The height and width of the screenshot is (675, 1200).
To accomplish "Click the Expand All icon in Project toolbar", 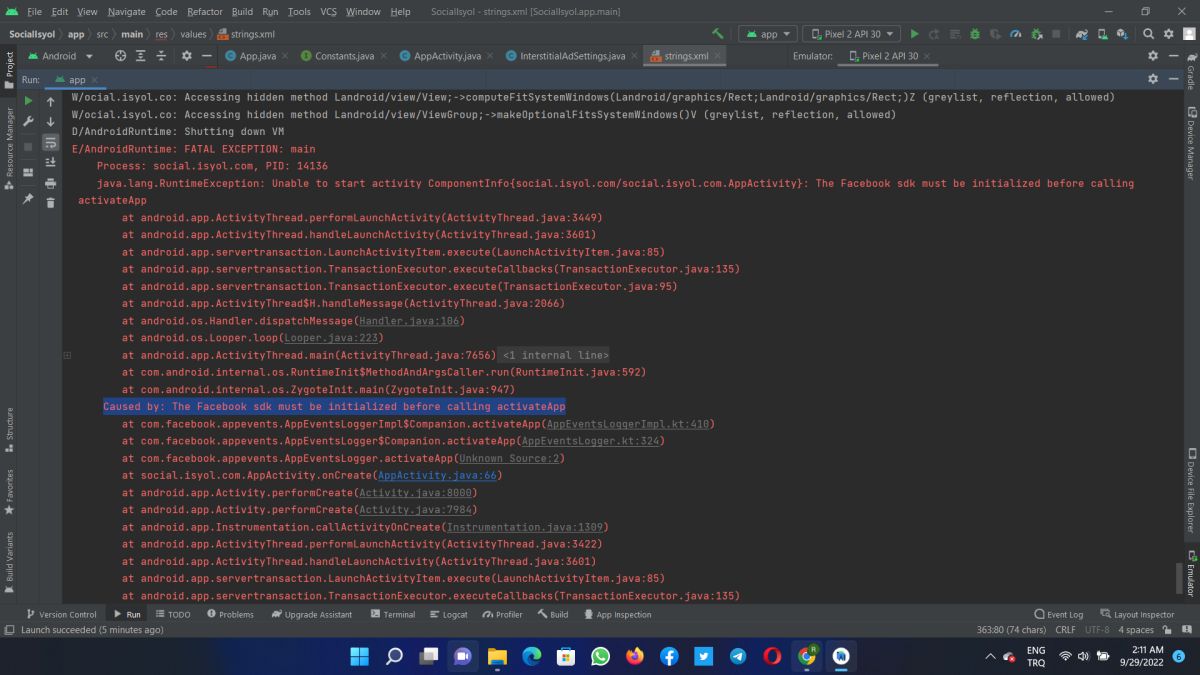I will (140, 56).
